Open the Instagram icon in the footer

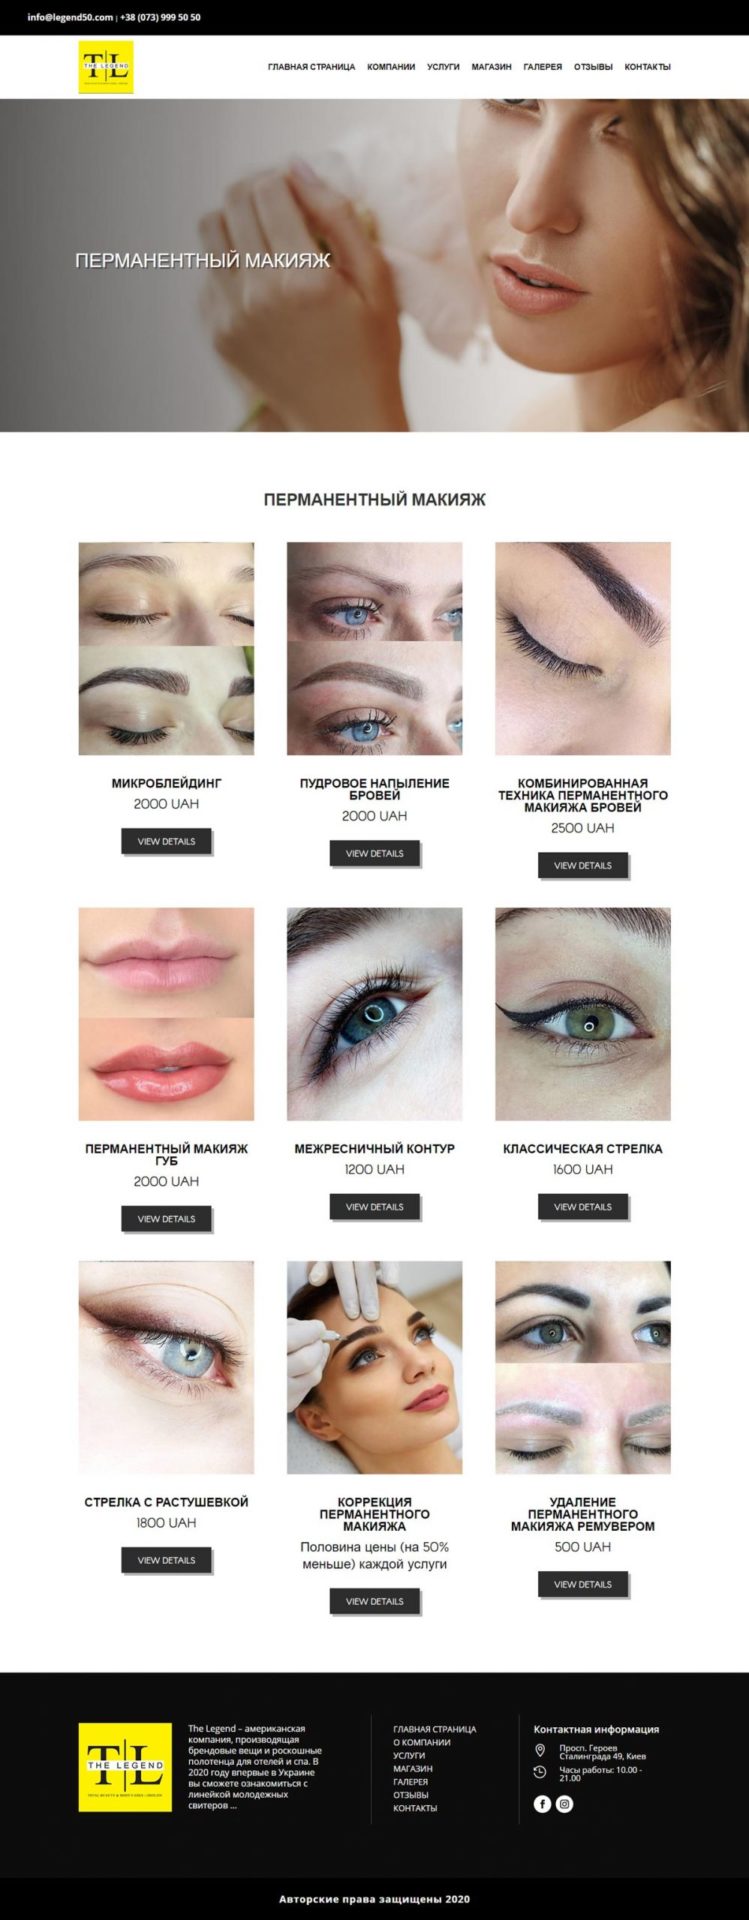click(x=564, y=1804)
